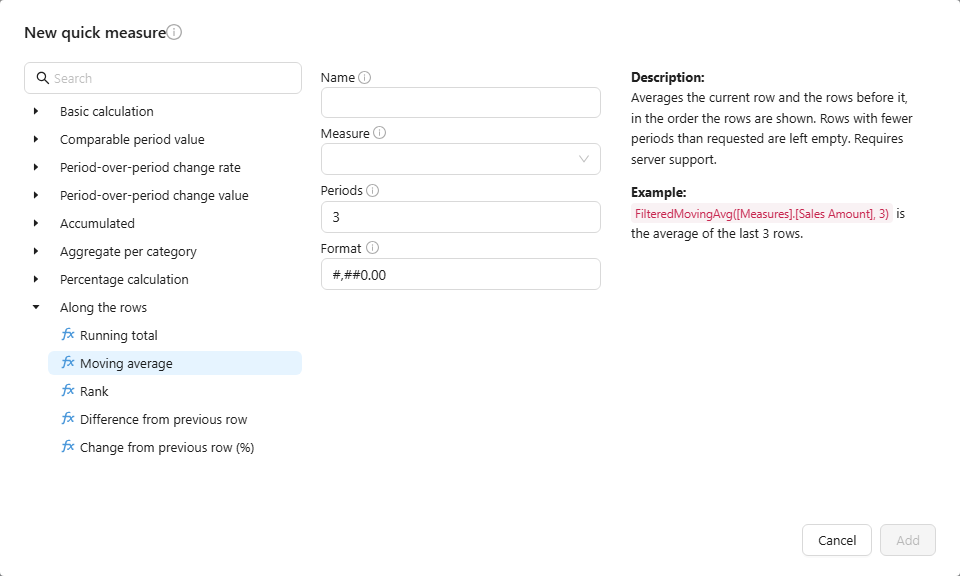Select the Running total quick measure
Screen dimensions: 960x576
pyautogui.click(x=175, y=335)
